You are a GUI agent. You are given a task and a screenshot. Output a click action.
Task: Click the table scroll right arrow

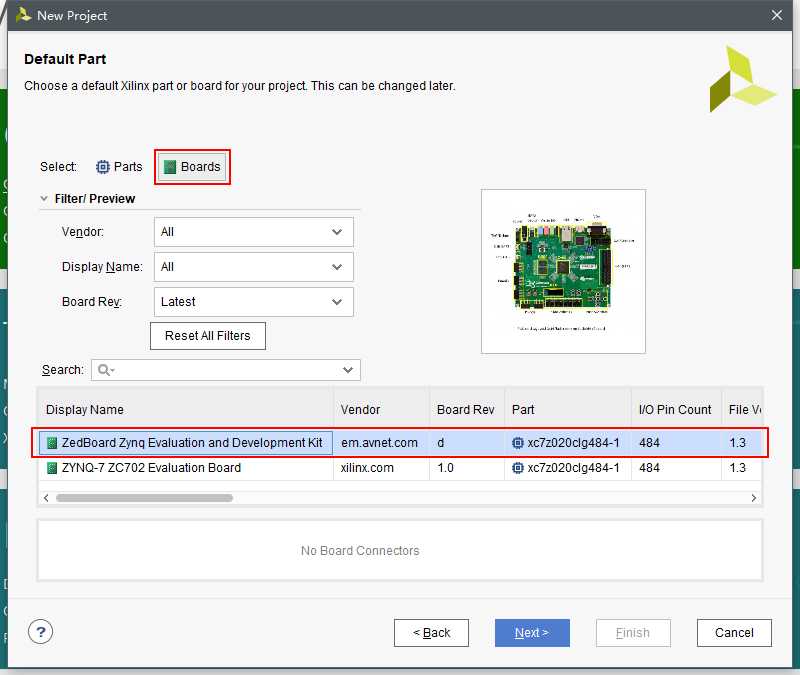[754, 498]
